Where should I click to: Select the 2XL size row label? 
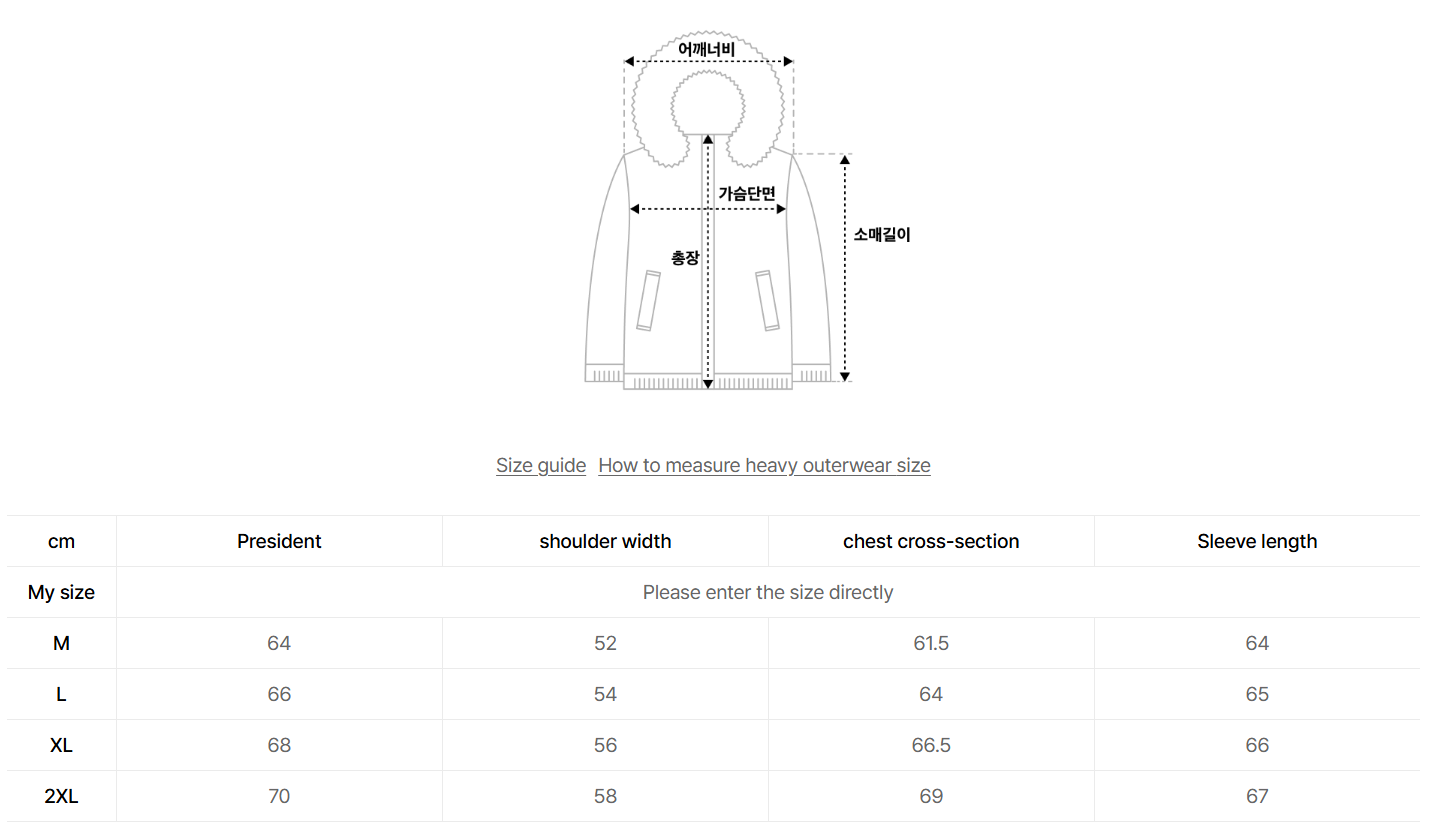(61, 796)
